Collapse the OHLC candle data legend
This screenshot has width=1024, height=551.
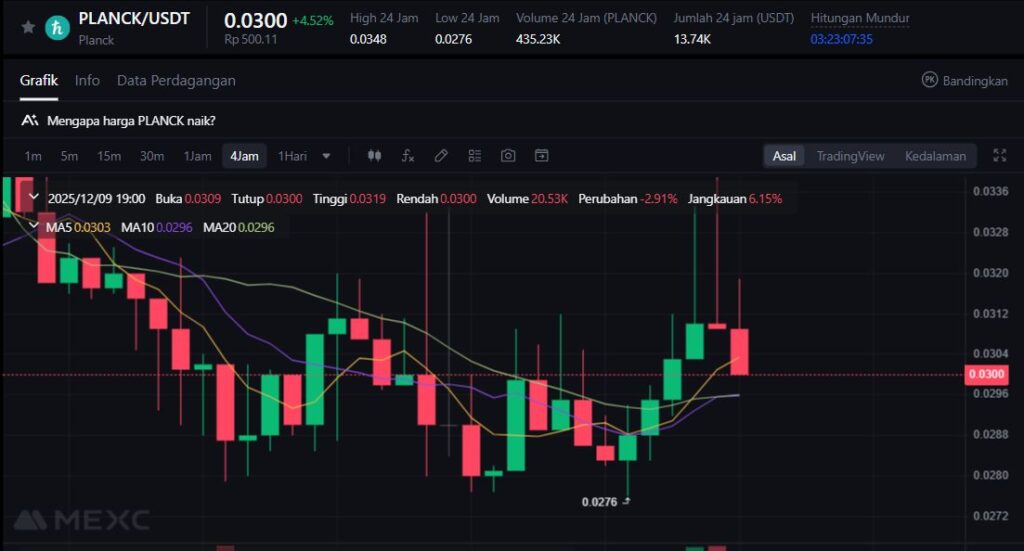click(x=33, y=198)
